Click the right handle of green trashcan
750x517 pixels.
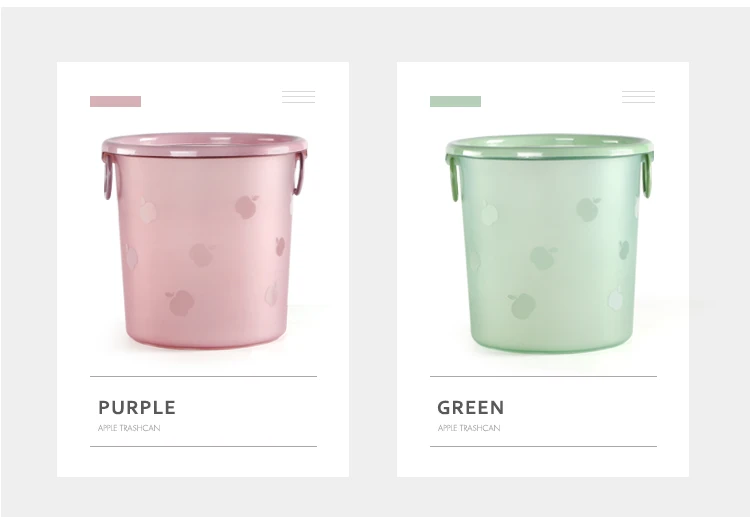pos(647,175)
